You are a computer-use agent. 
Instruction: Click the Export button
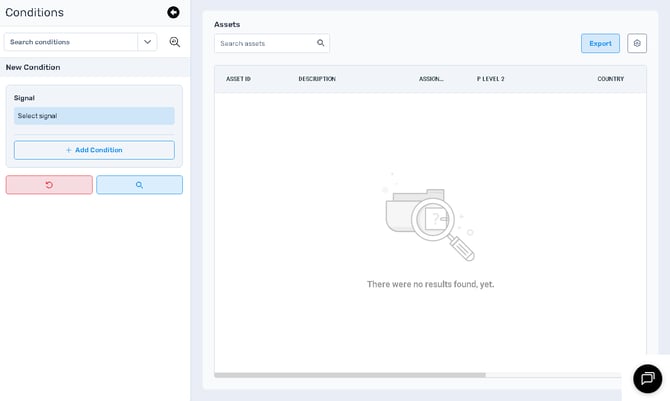click(600, 43)
